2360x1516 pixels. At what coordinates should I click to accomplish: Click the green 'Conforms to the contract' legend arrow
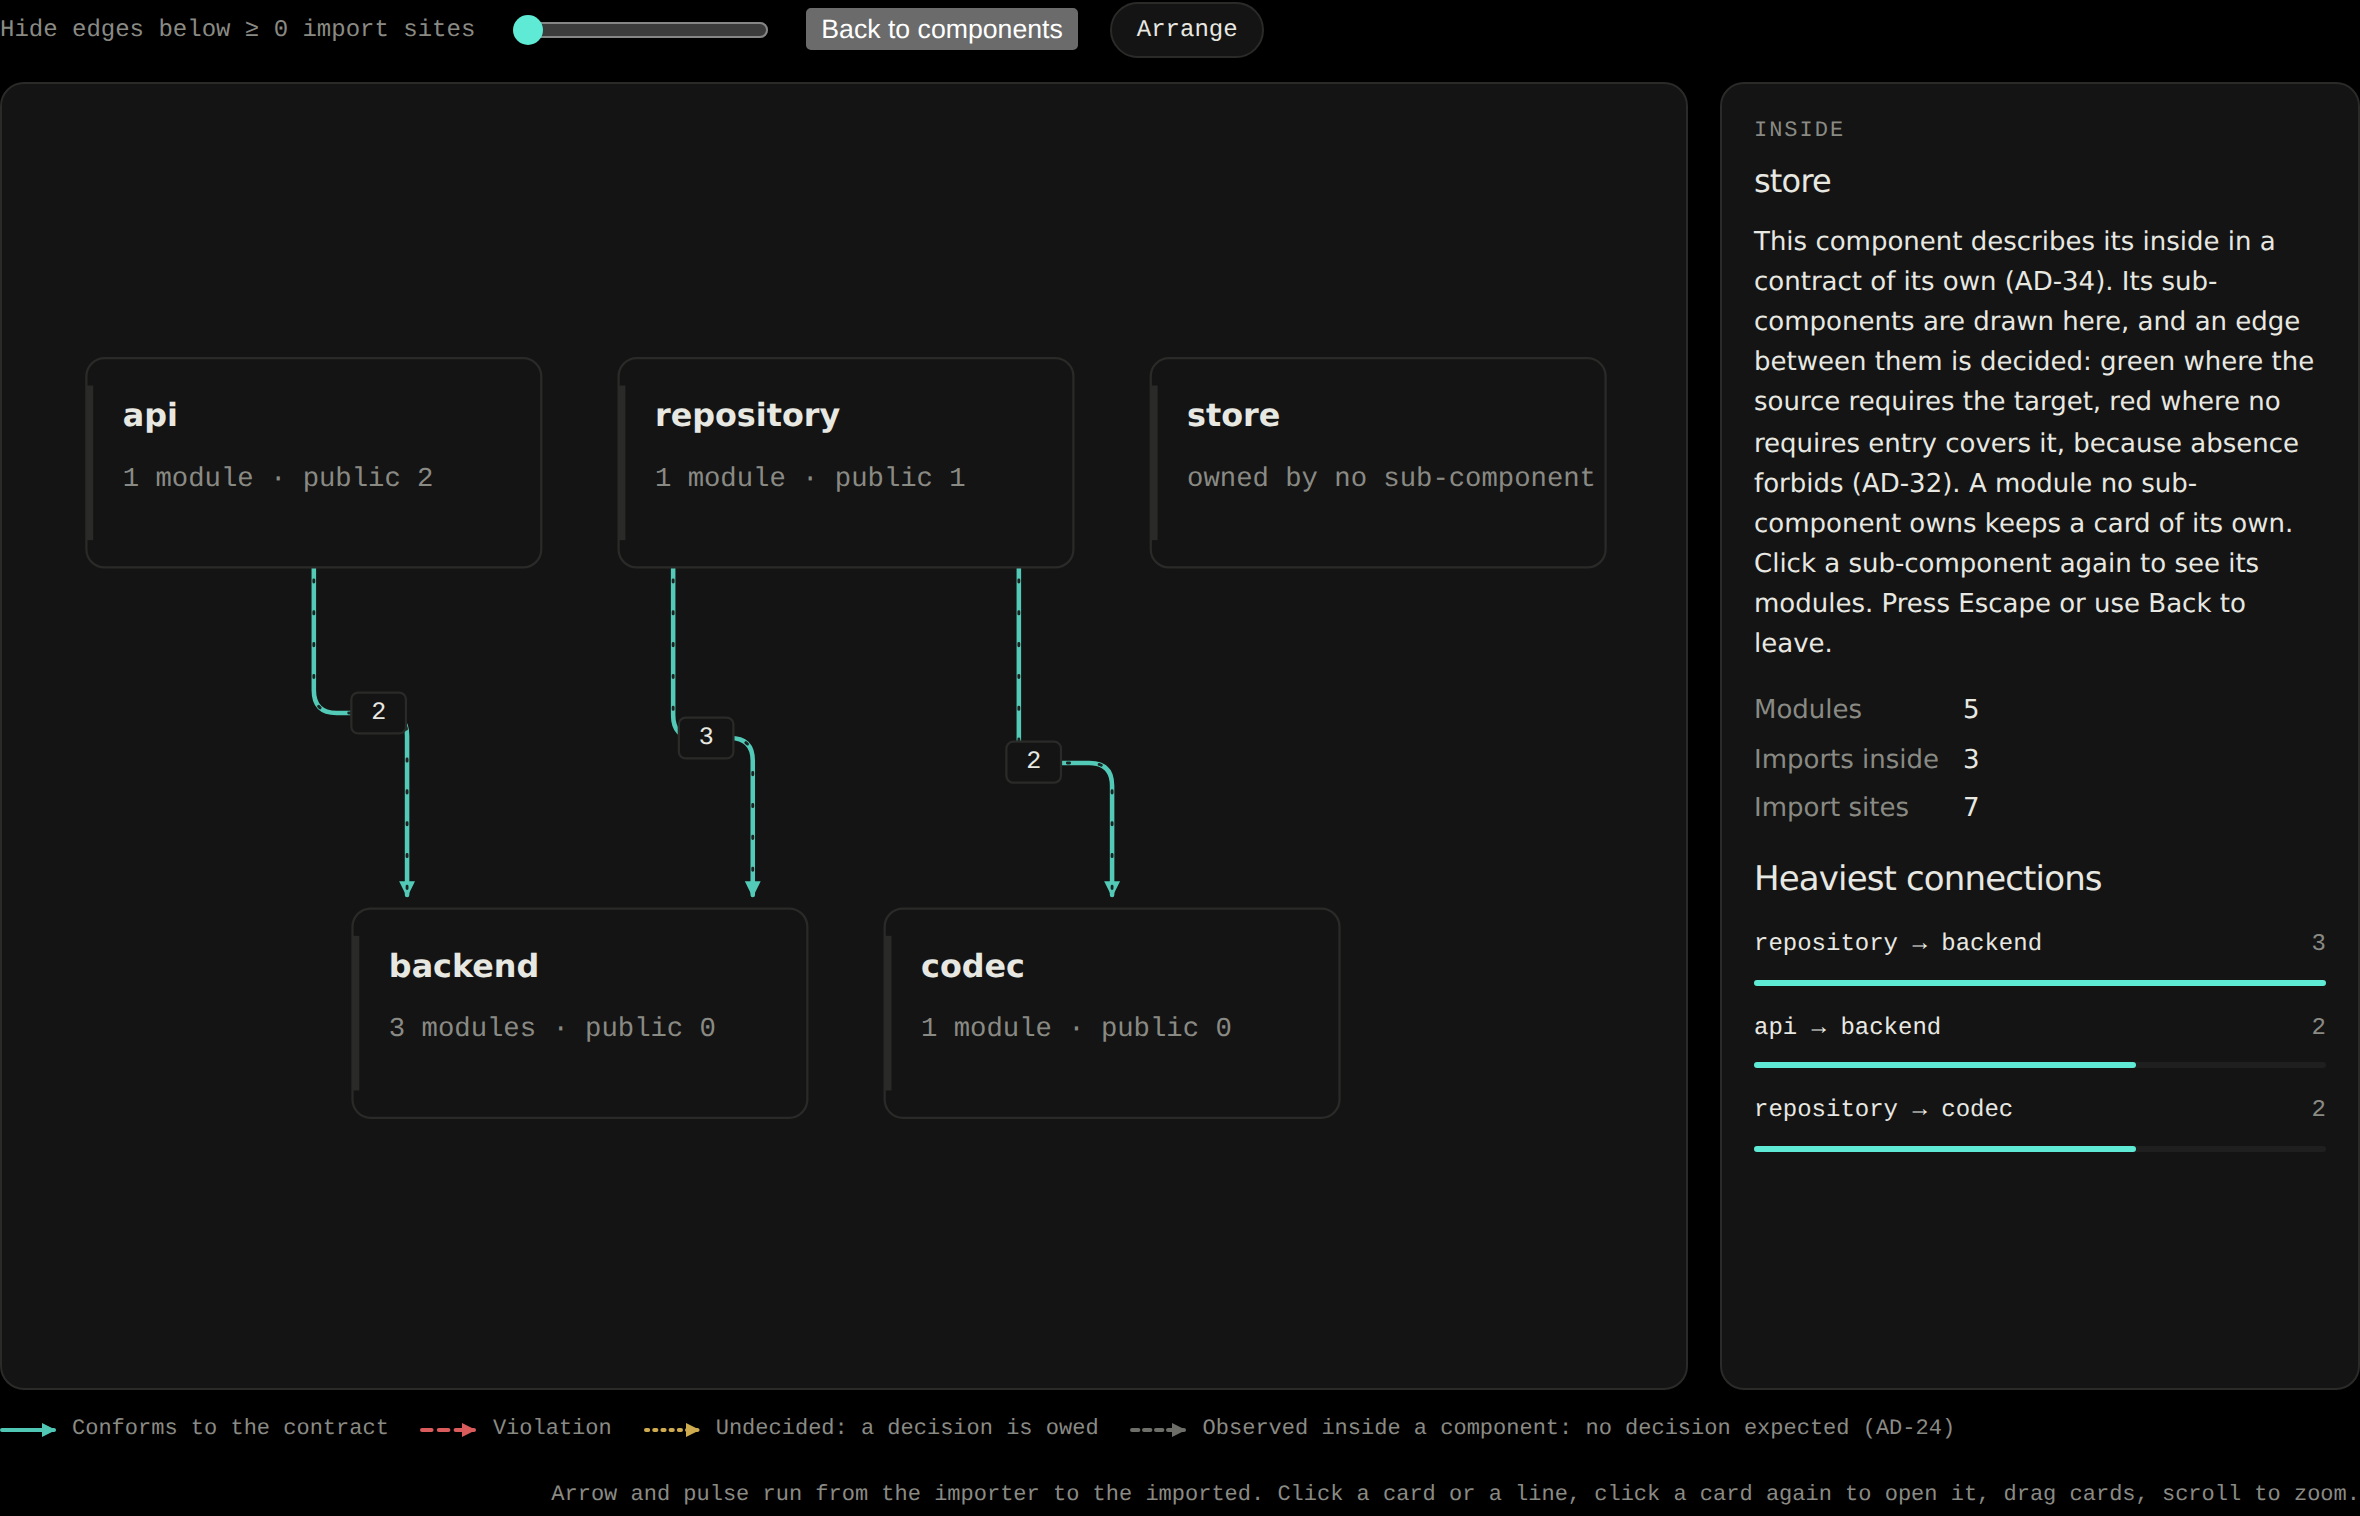(28, 1429)
